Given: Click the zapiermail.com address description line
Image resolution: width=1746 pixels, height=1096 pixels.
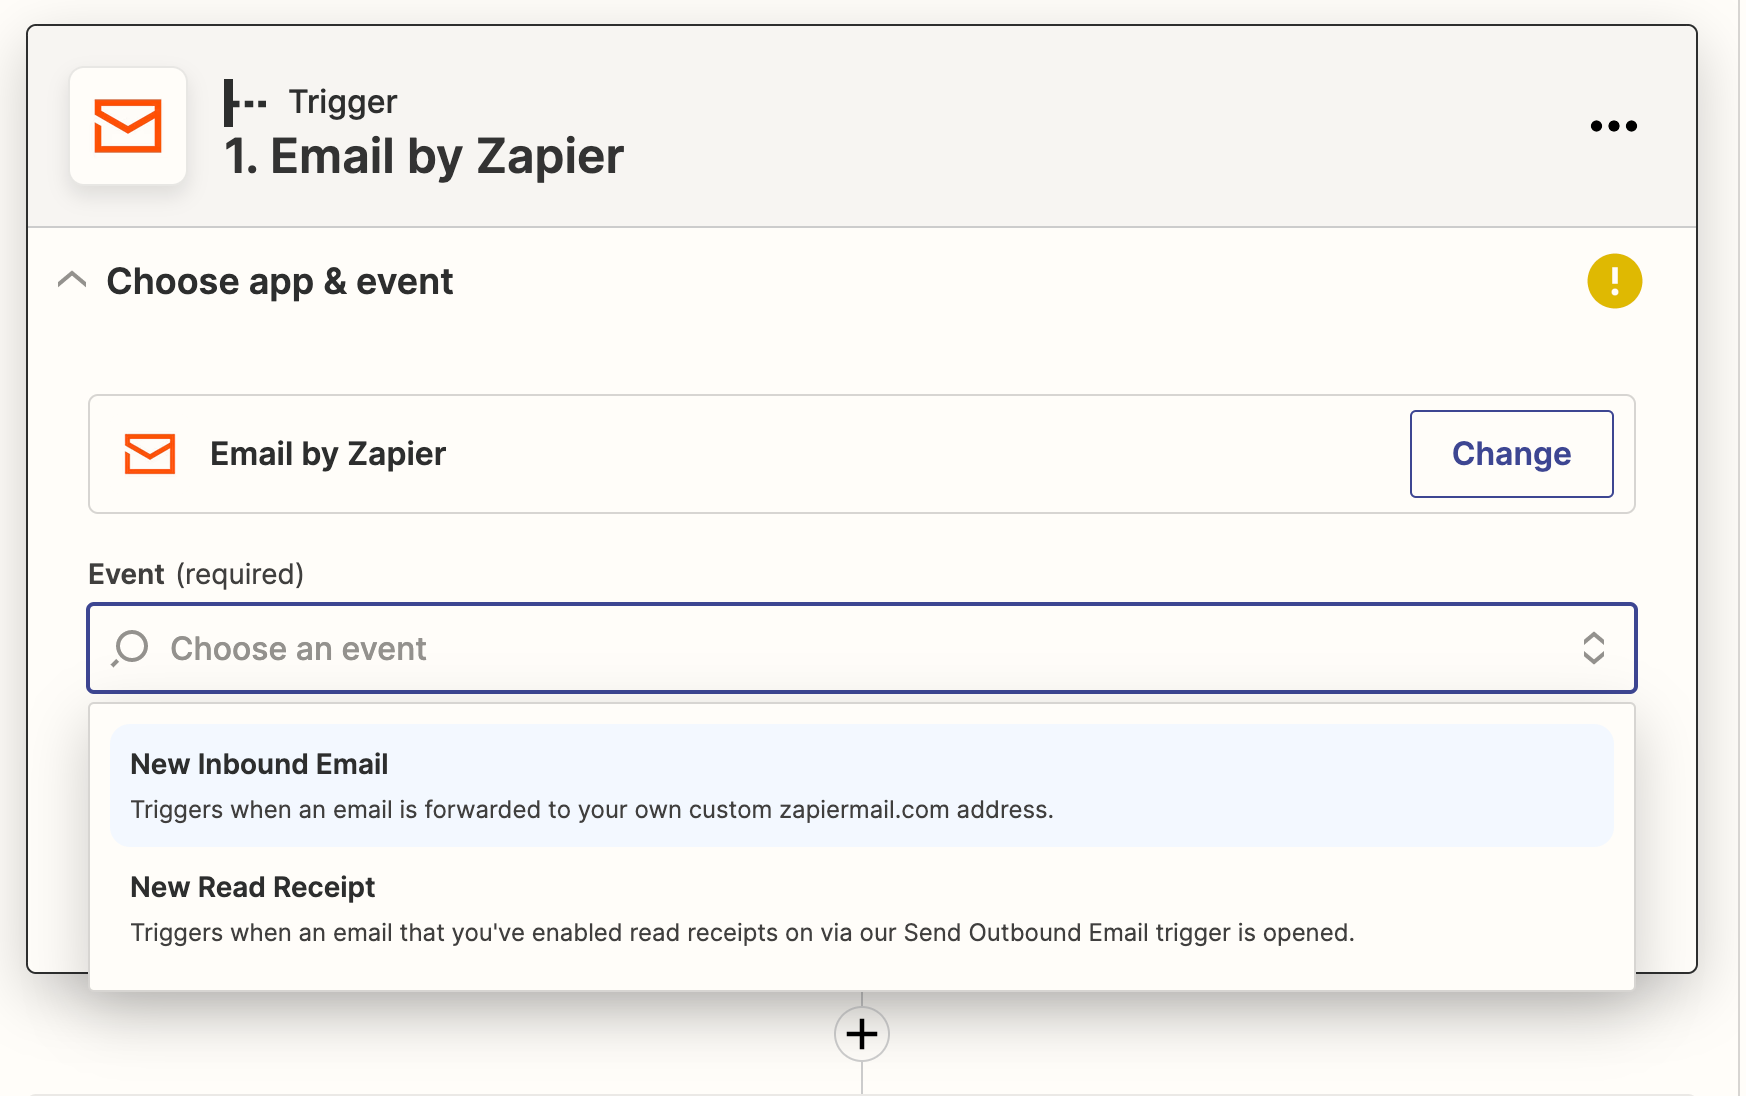Looking at the screenshot, I should 592,810.
